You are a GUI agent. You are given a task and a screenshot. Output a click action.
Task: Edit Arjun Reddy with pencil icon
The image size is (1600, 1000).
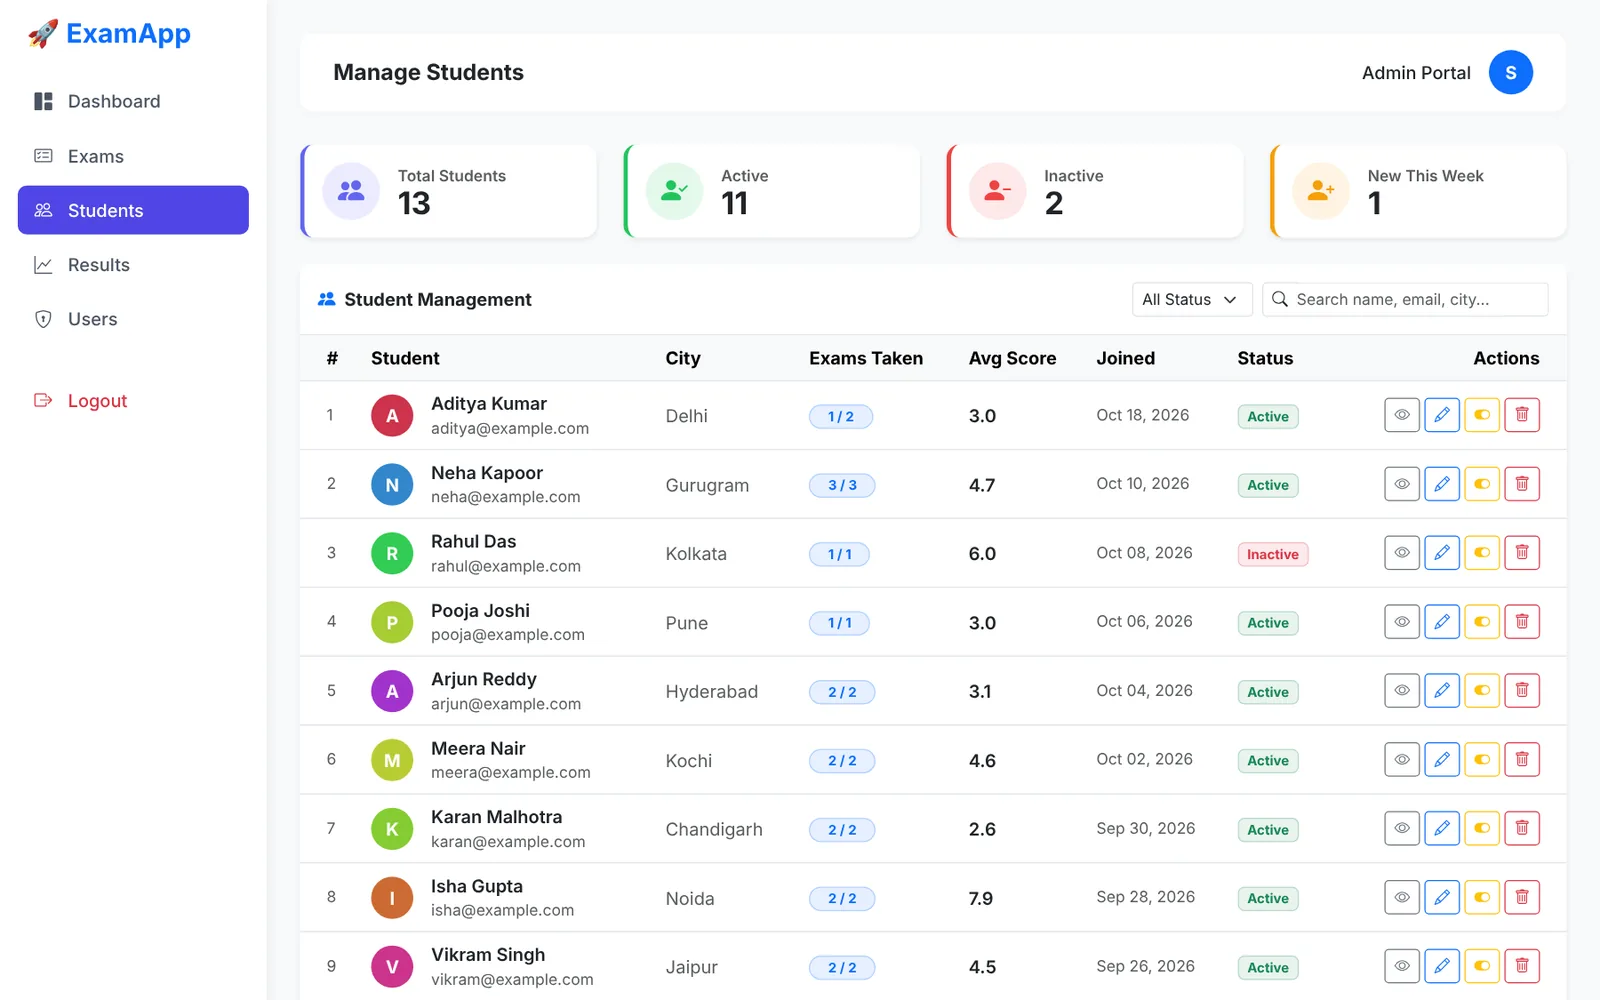click(x=1442, y=690)
